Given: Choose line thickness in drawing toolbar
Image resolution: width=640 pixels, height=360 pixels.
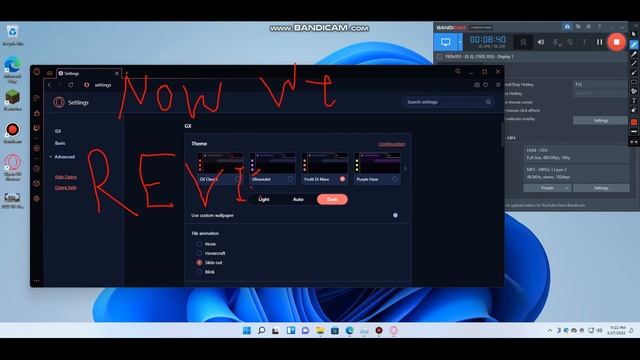Looking at the screenshot, I should pyautogui.click(x=633, y=131).
